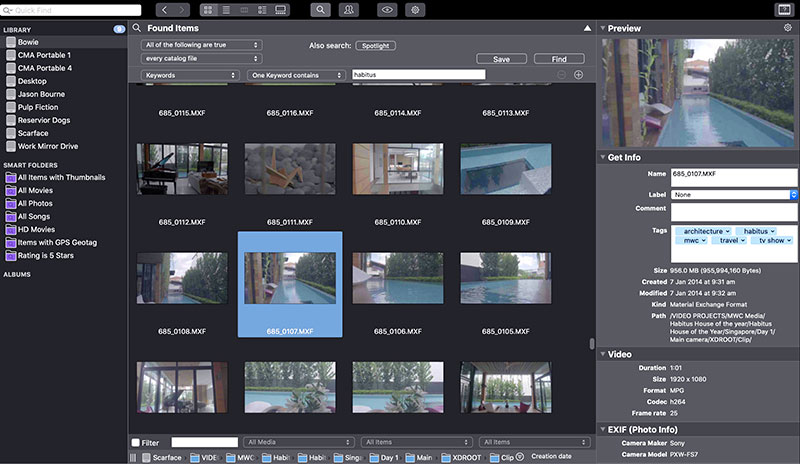Open toolbar gear settings

click(x=415, y=10)
